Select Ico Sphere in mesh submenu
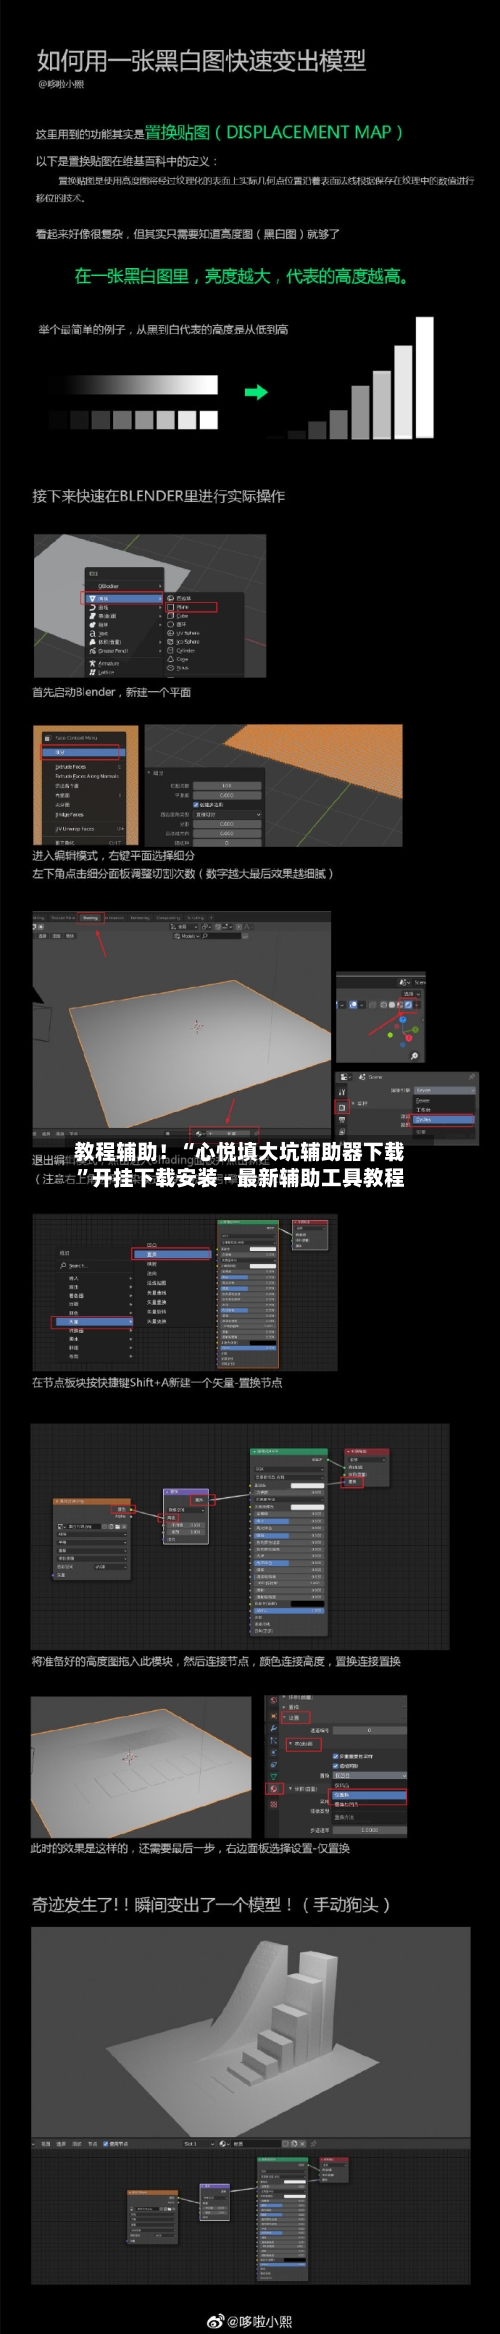500x2334 pixels. click(187, 642)
